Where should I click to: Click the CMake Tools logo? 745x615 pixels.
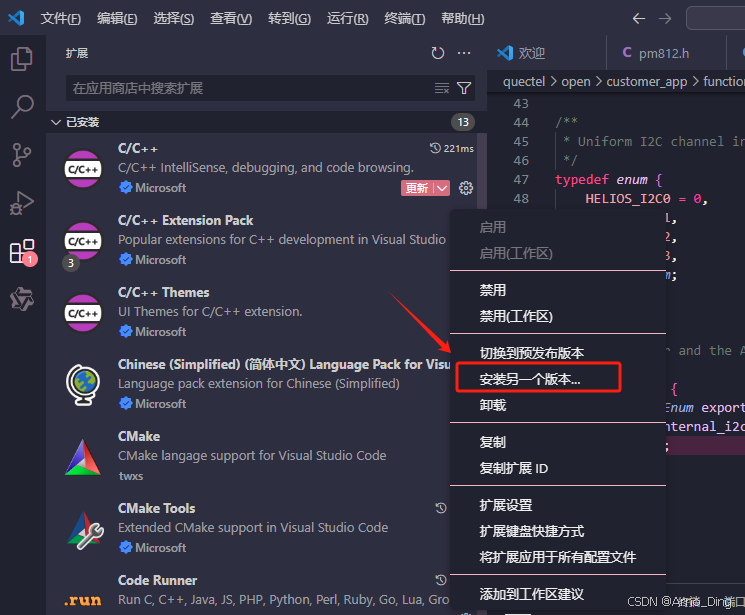tap(85, 530)
